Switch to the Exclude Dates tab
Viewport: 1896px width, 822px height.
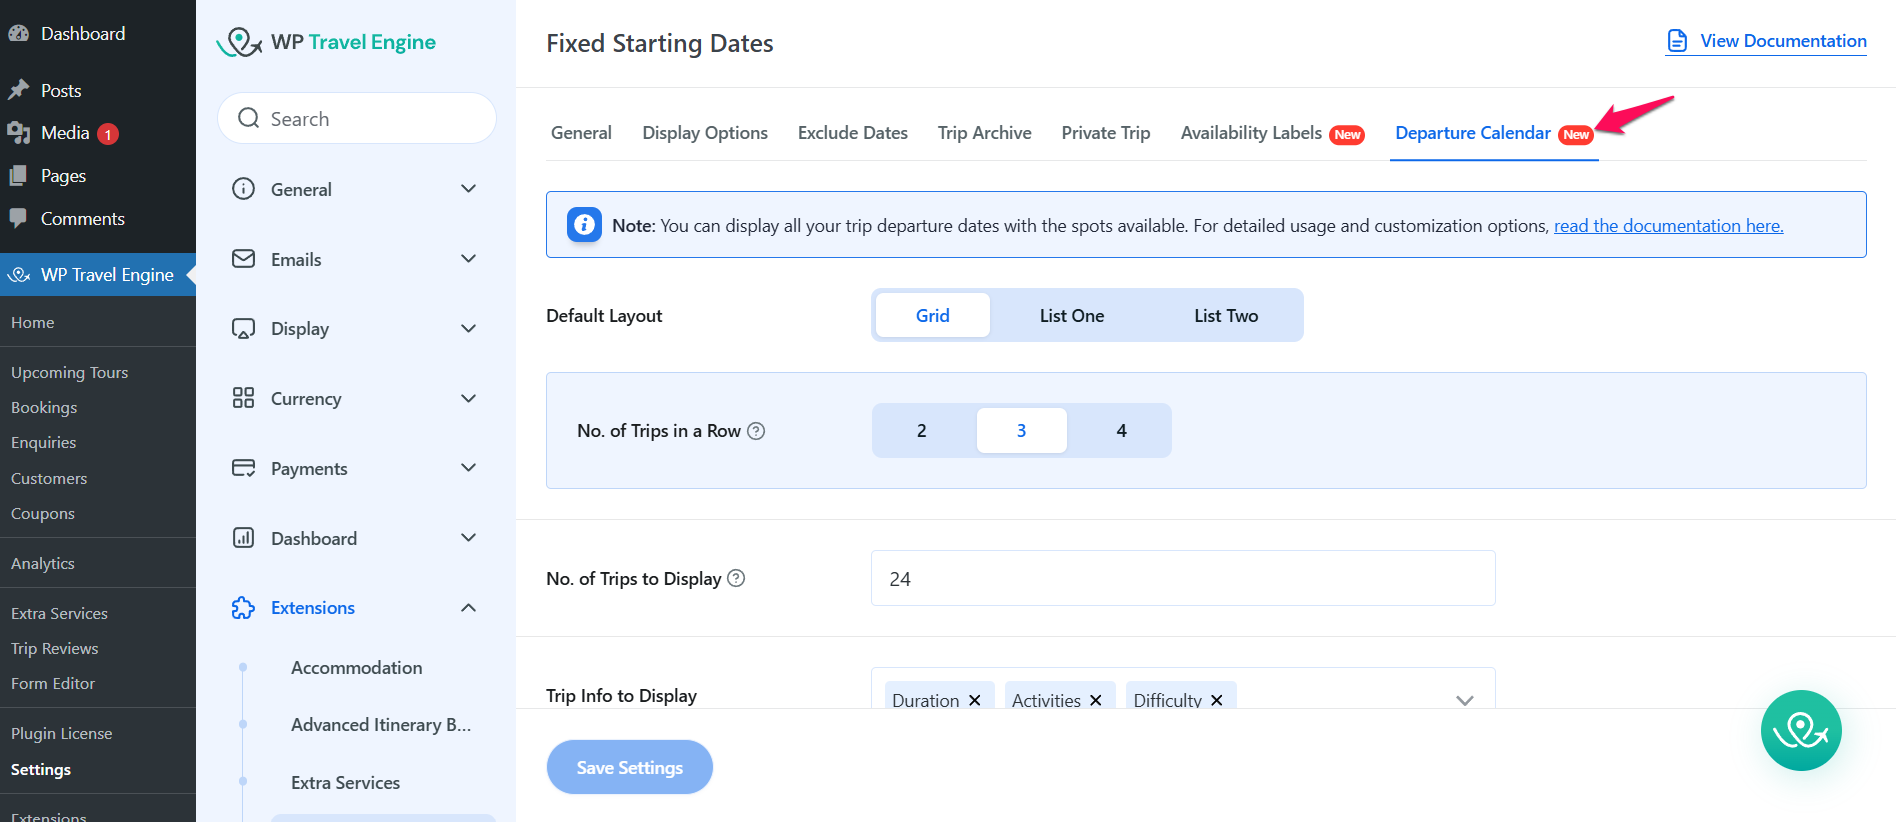[852, 133]
